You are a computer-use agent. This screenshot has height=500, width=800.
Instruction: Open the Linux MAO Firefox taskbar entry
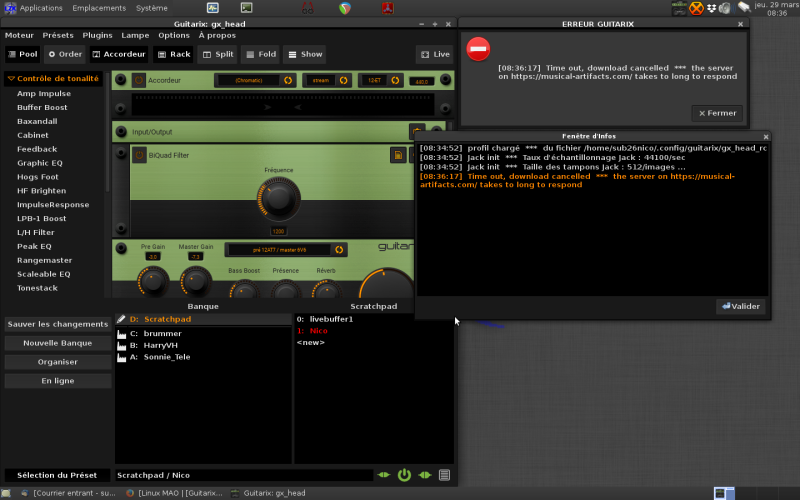tap(174, 493)
